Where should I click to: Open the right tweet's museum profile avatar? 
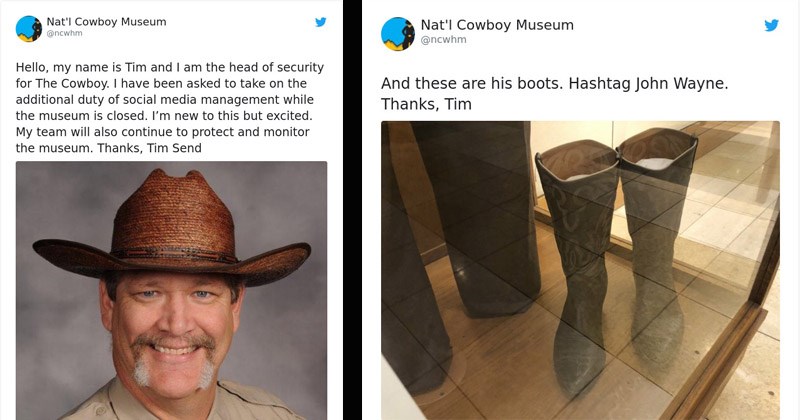point(398,34)
